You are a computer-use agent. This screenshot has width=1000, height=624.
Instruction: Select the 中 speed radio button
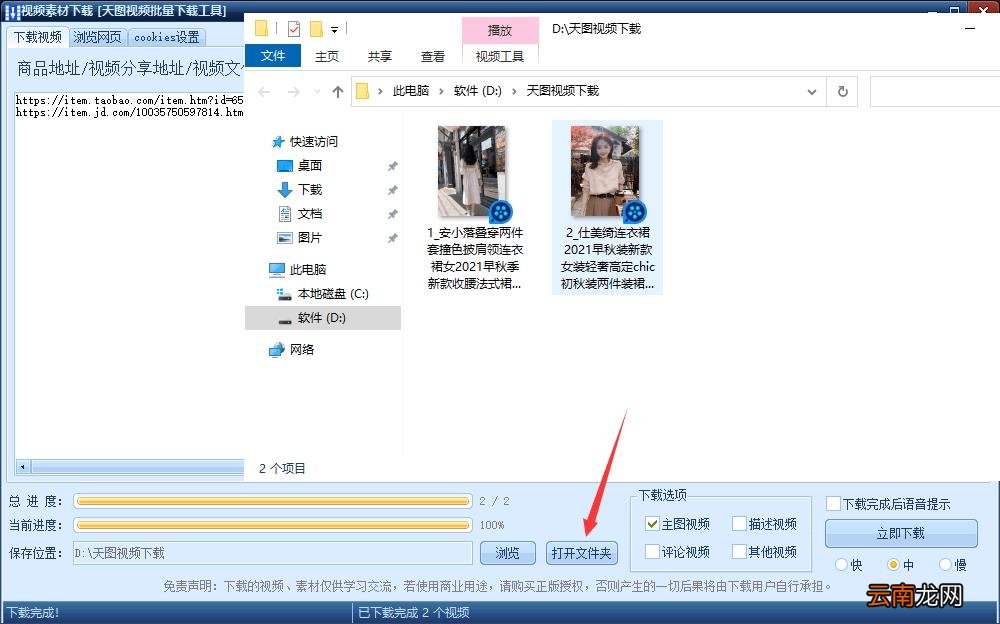point(893,565)
